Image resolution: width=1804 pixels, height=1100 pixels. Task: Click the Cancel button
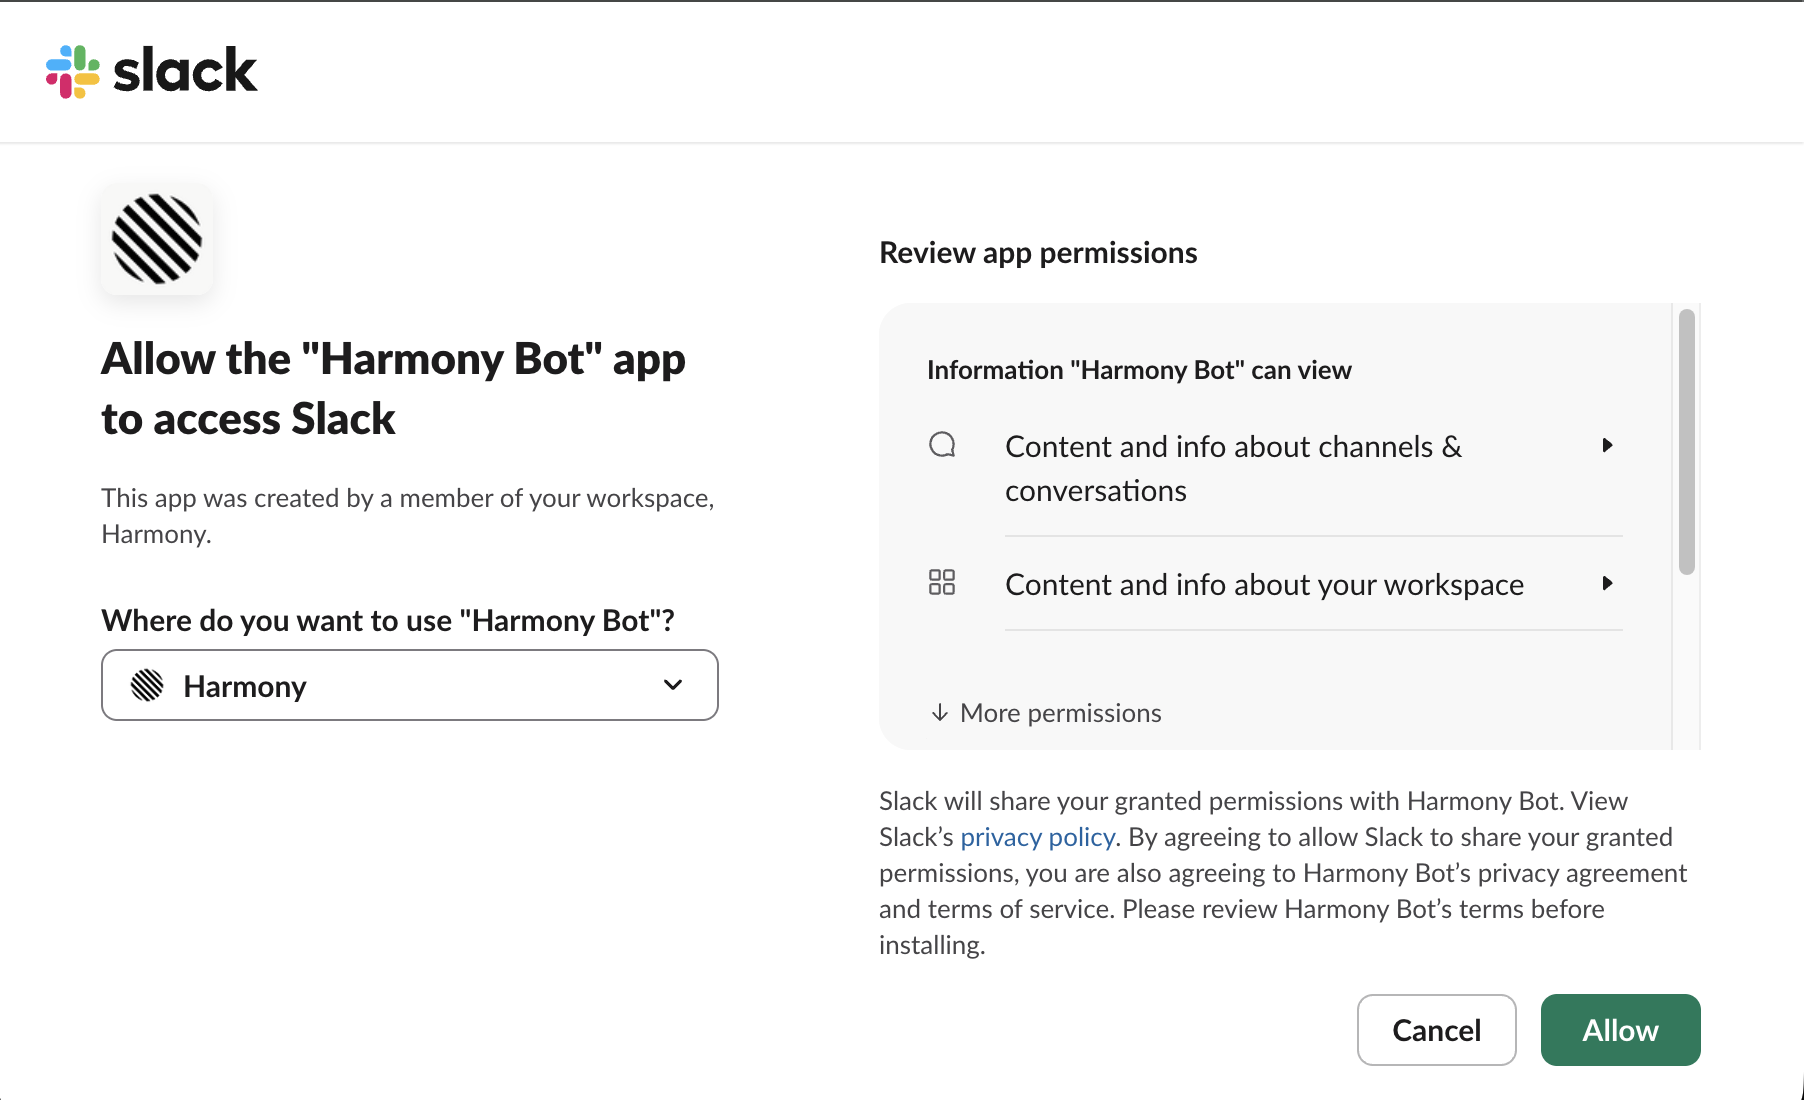click(1437, 1030)
